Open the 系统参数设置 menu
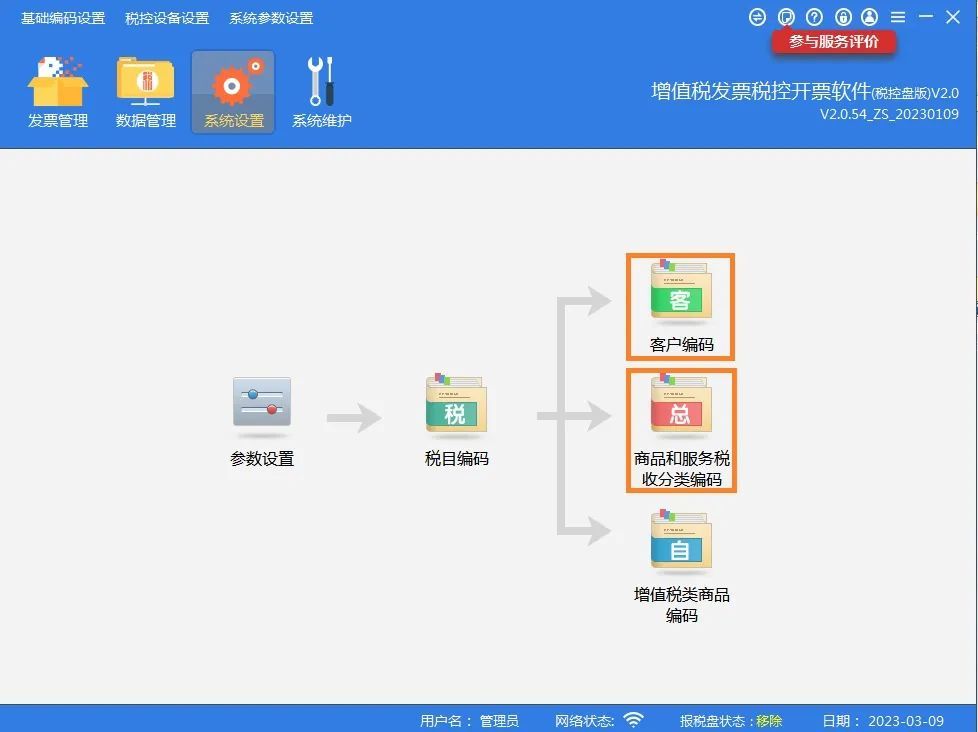 click(271, 18)
